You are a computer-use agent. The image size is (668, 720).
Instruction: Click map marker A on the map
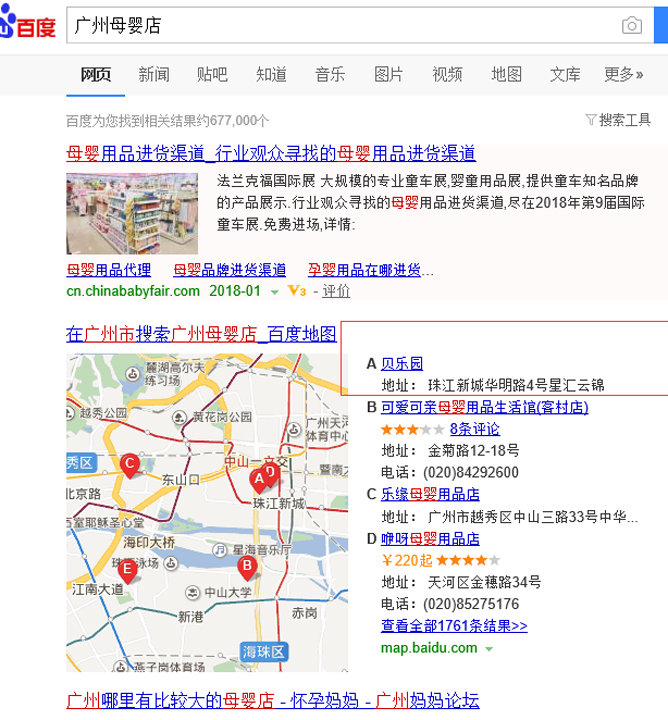[x=258, y=481]
